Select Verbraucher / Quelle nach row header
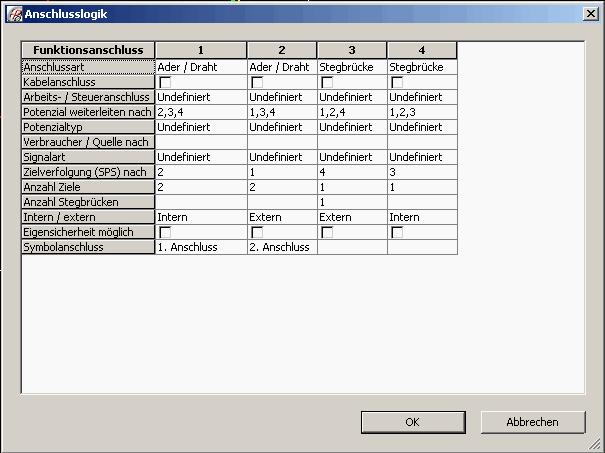 [88, 142]
